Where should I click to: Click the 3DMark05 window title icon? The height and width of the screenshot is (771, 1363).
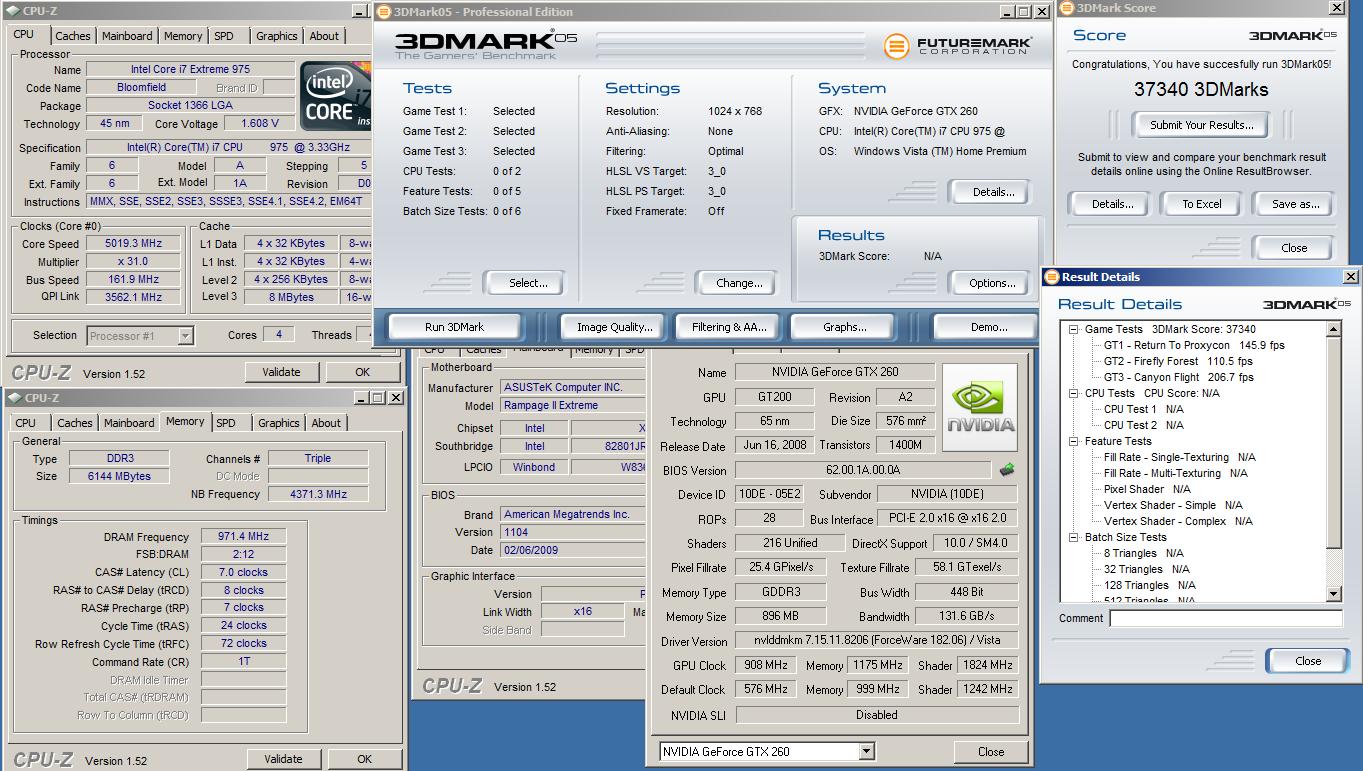point(384,12)
